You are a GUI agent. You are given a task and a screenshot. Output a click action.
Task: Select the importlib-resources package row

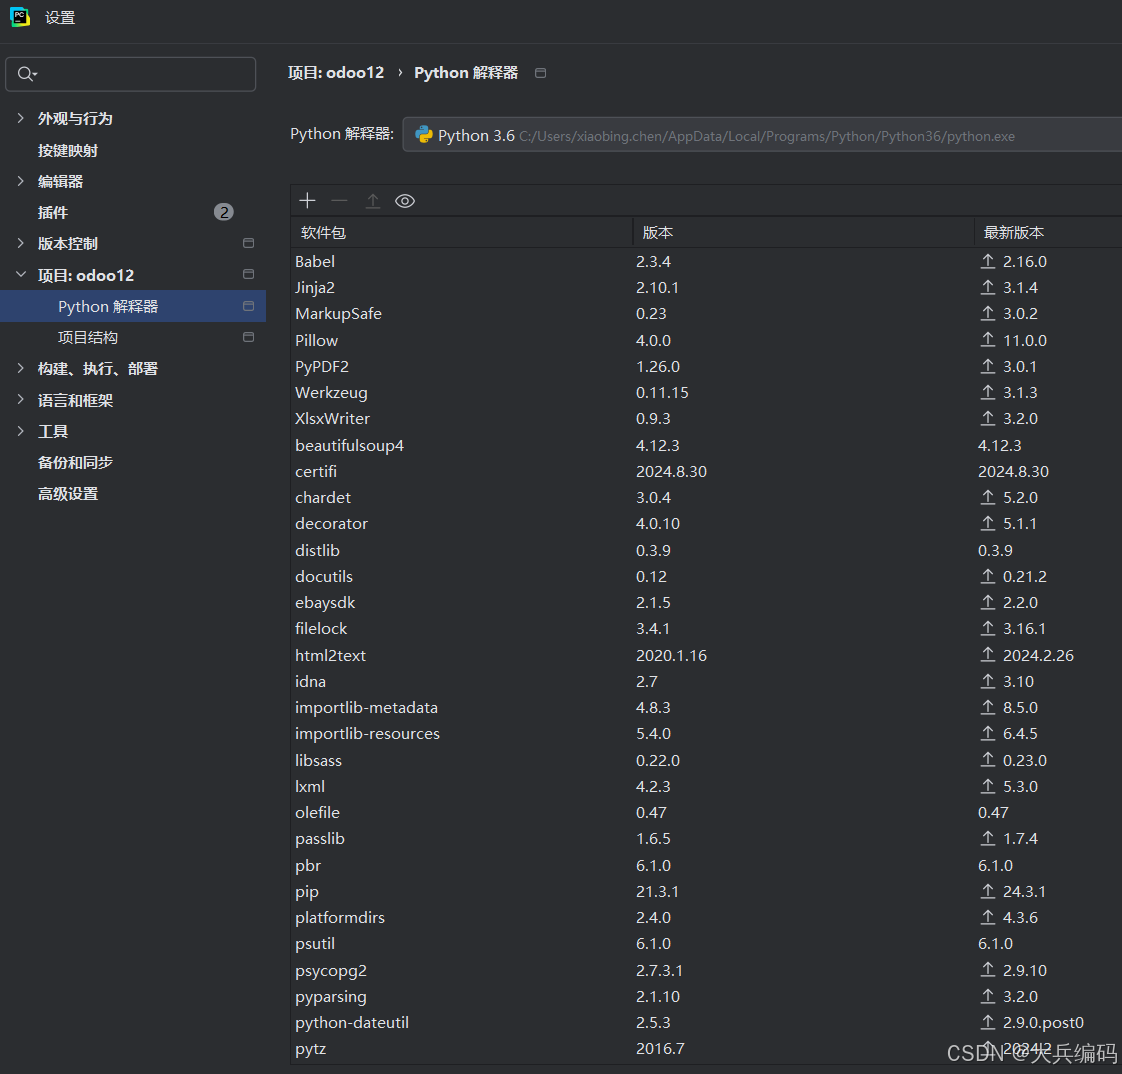tap(706, 733)
